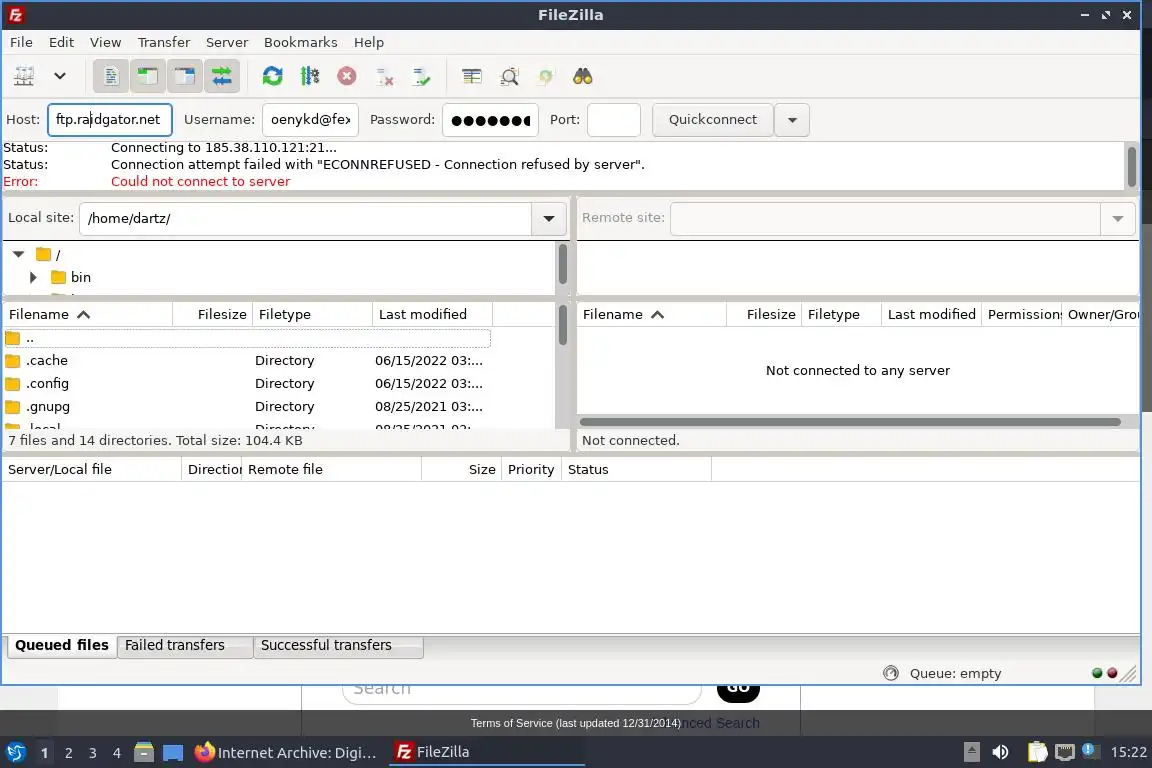Click the taskbar clipboard tray icon

click(x=1037, y=752)
